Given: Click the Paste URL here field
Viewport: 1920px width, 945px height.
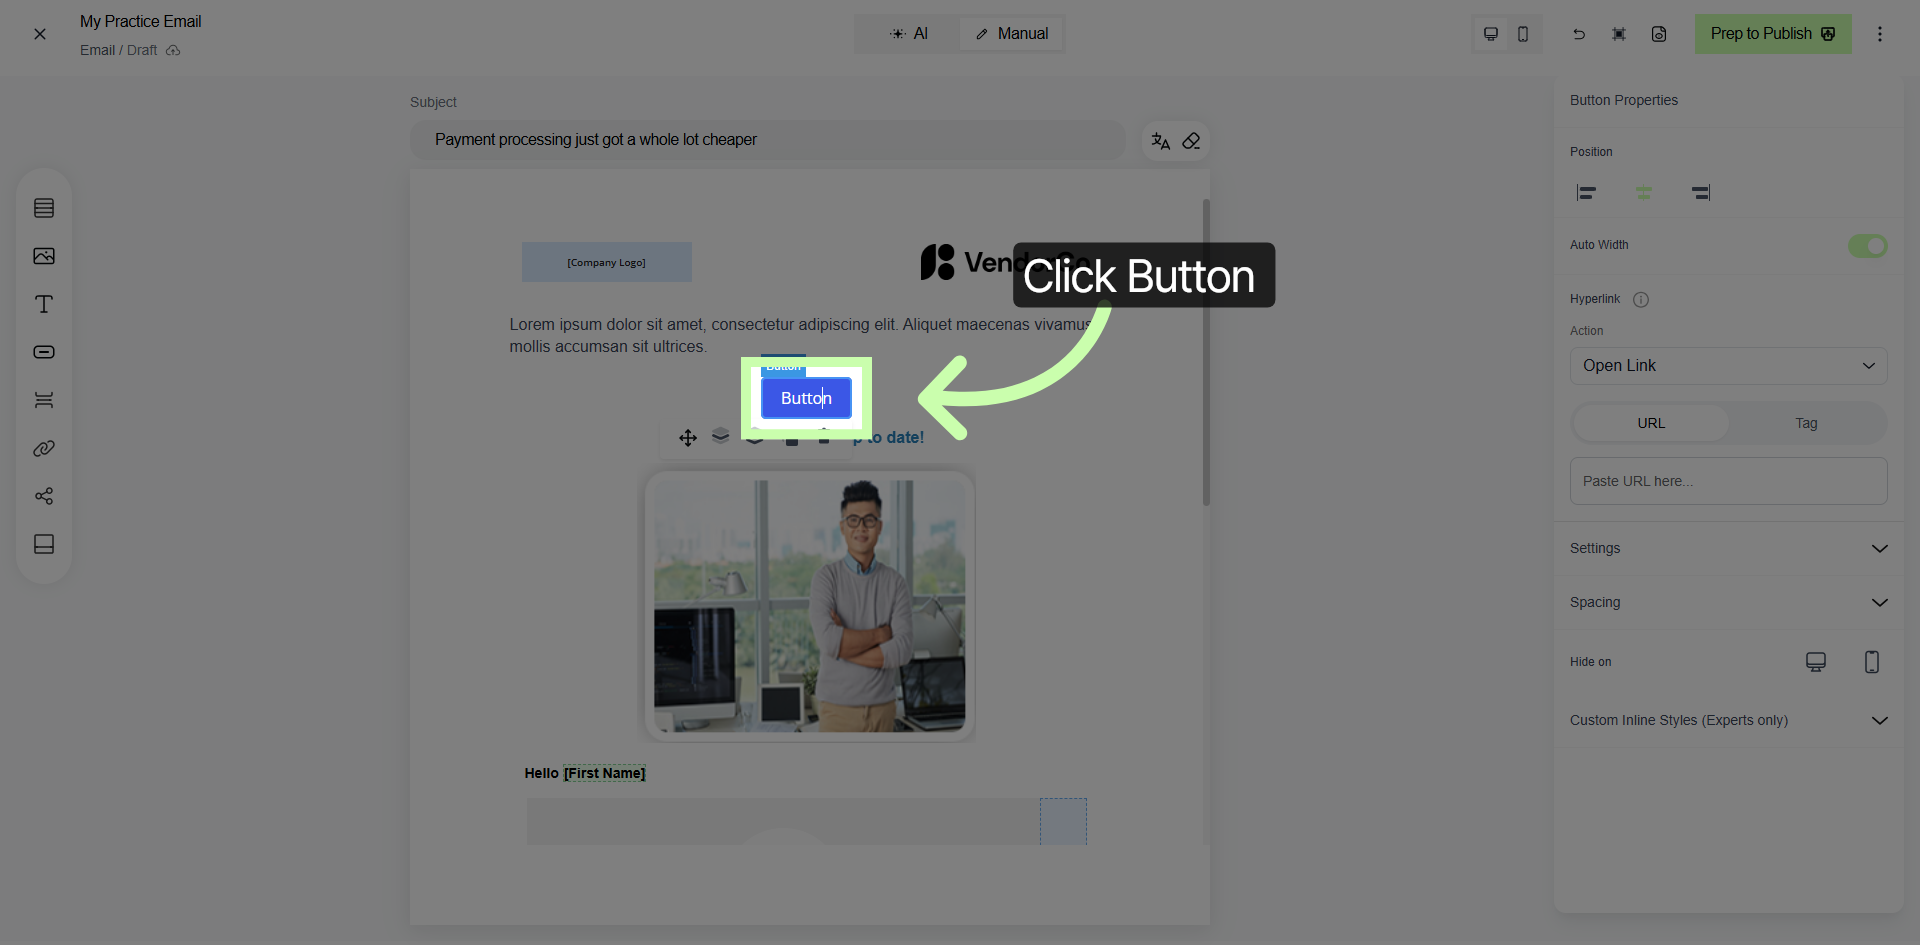Looking at the screenshot, I should click(x=1728, y=481).
